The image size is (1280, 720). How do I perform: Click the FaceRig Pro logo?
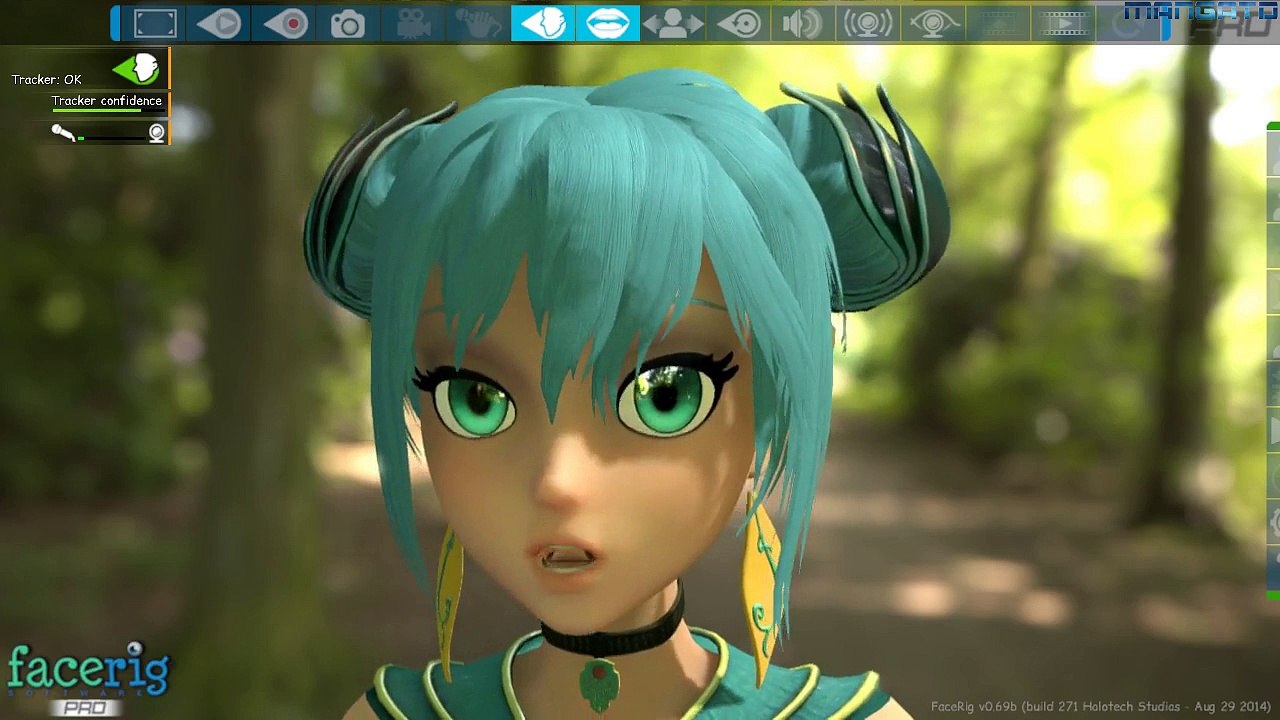pos(88,679)
